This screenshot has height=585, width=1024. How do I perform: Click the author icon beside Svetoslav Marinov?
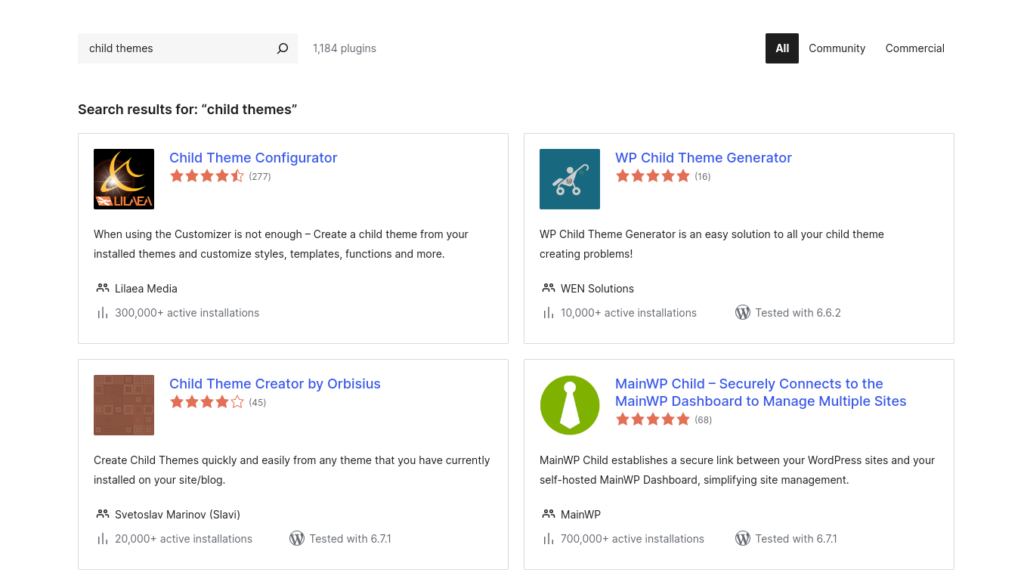[103, 514]
